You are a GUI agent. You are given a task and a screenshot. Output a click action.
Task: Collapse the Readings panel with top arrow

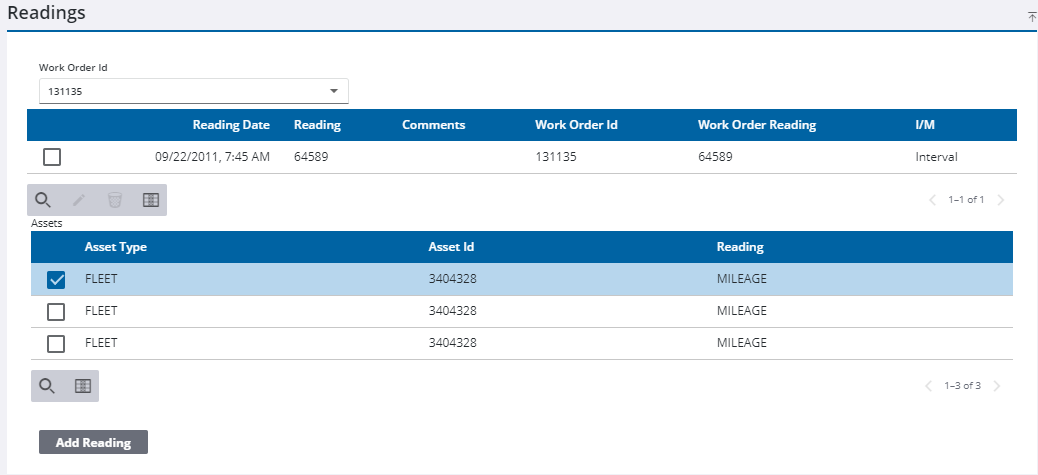[1032, 17]
